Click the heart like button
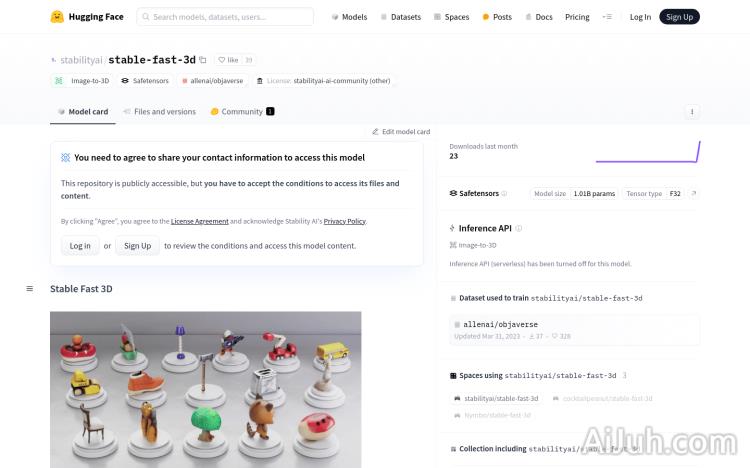 (228, 60)
